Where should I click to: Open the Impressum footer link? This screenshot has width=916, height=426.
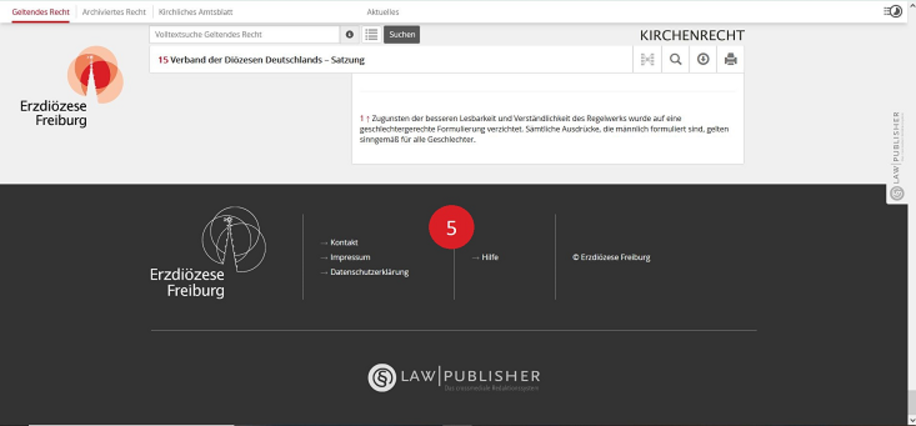point(350,257)
